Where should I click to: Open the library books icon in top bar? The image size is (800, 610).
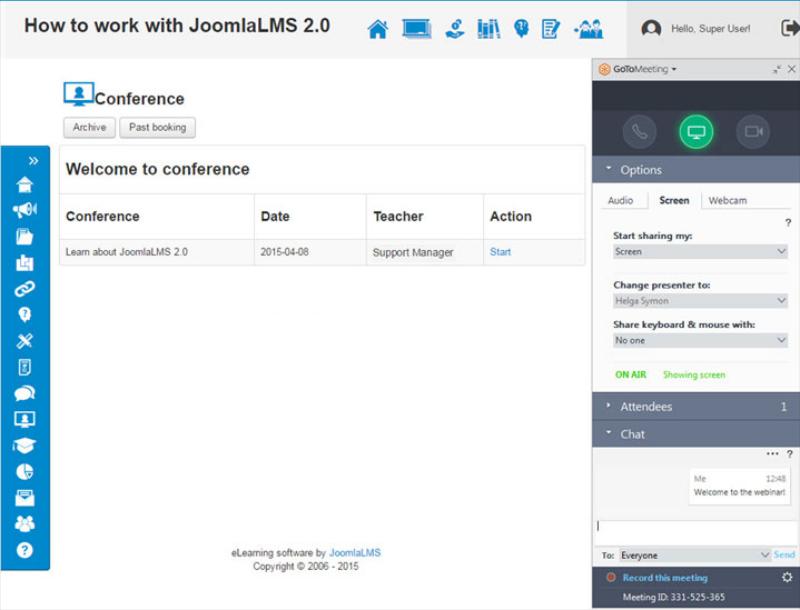[488, 29]
